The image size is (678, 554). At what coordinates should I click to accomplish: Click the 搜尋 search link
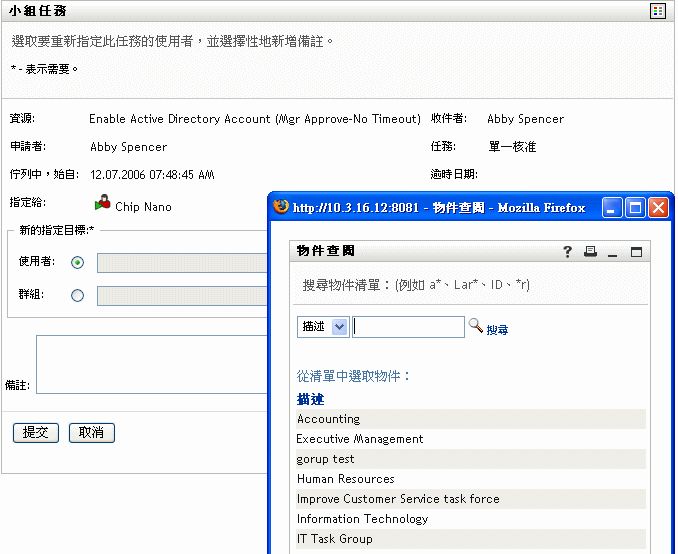[x=497, y=330]
